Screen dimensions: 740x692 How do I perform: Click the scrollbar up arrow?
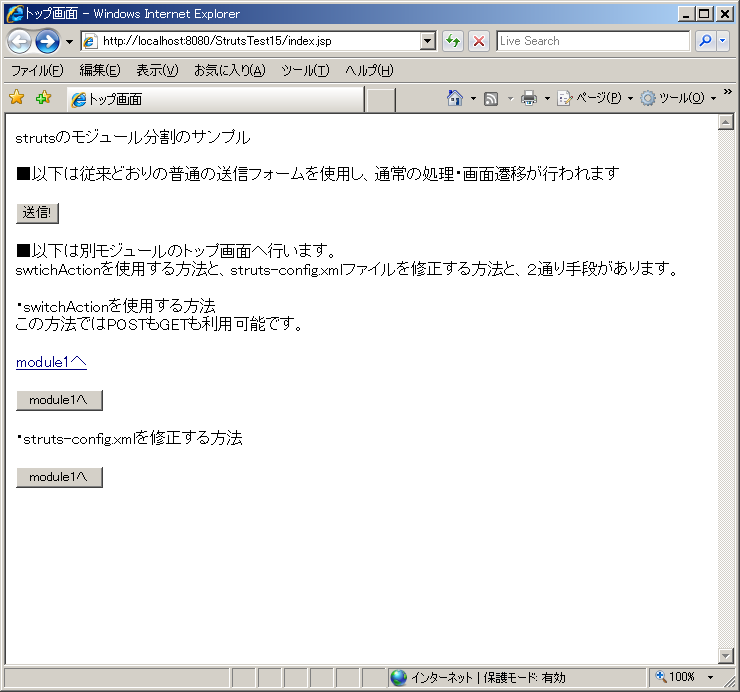[x=725, y=122]
